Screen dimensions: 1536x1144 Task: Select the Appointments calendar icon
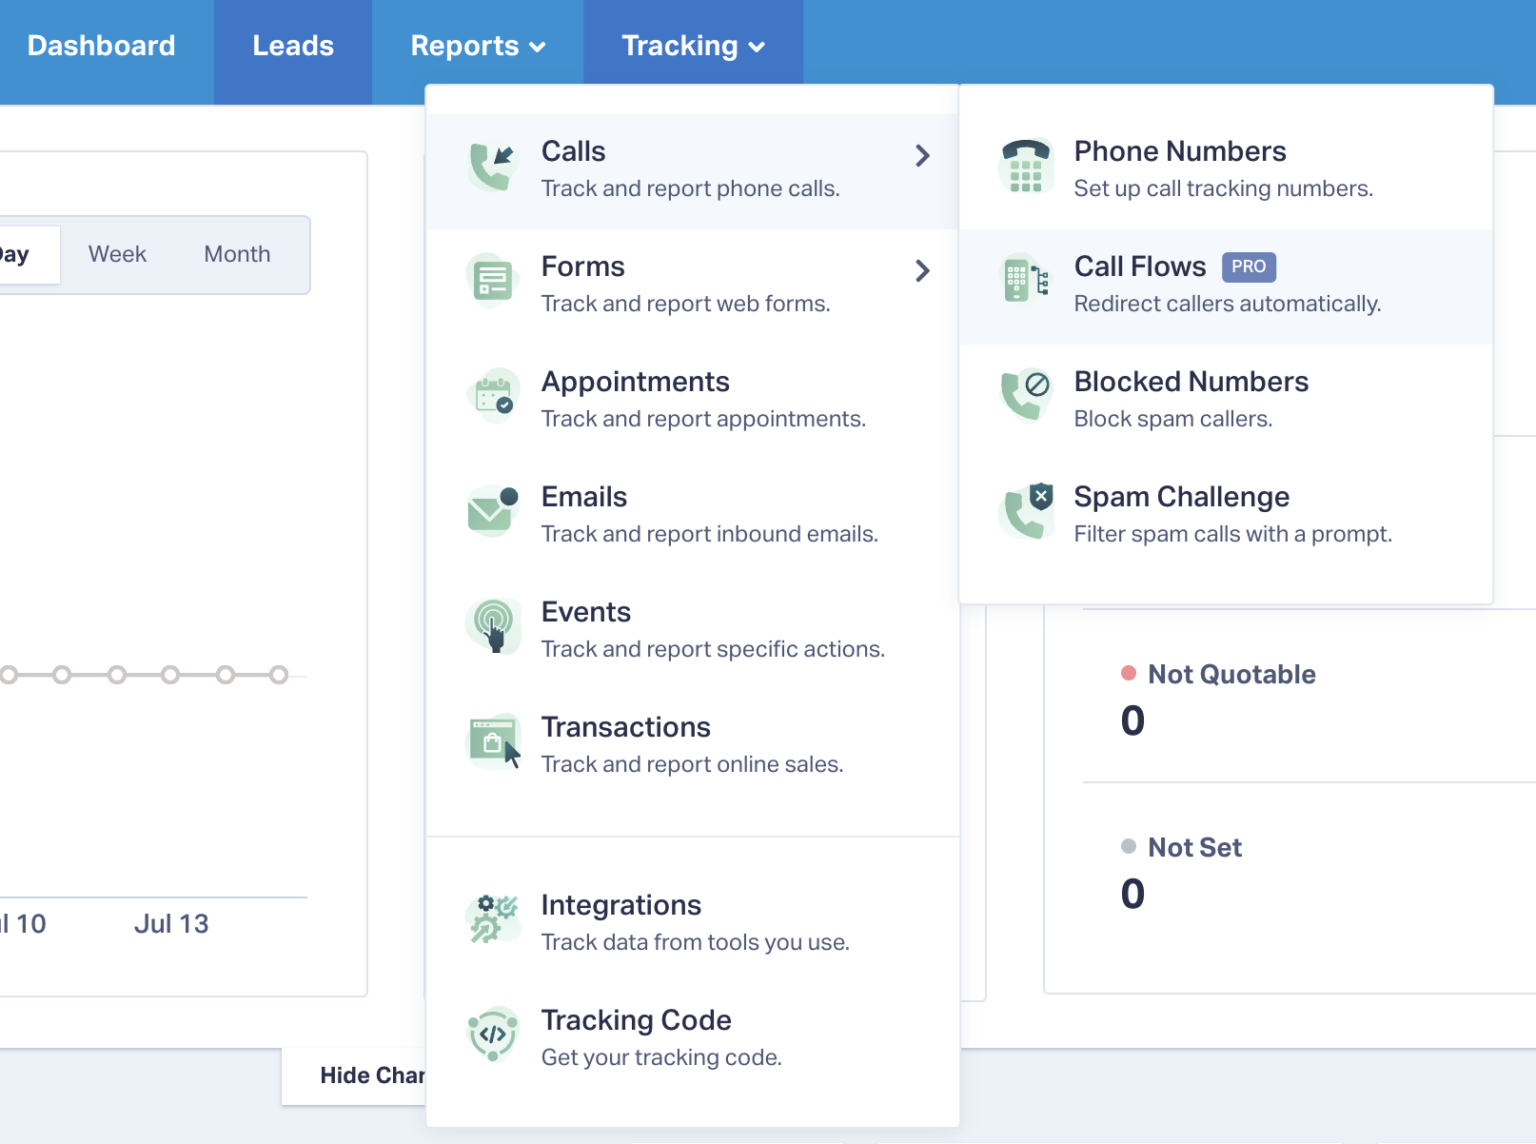coord(492,396)
